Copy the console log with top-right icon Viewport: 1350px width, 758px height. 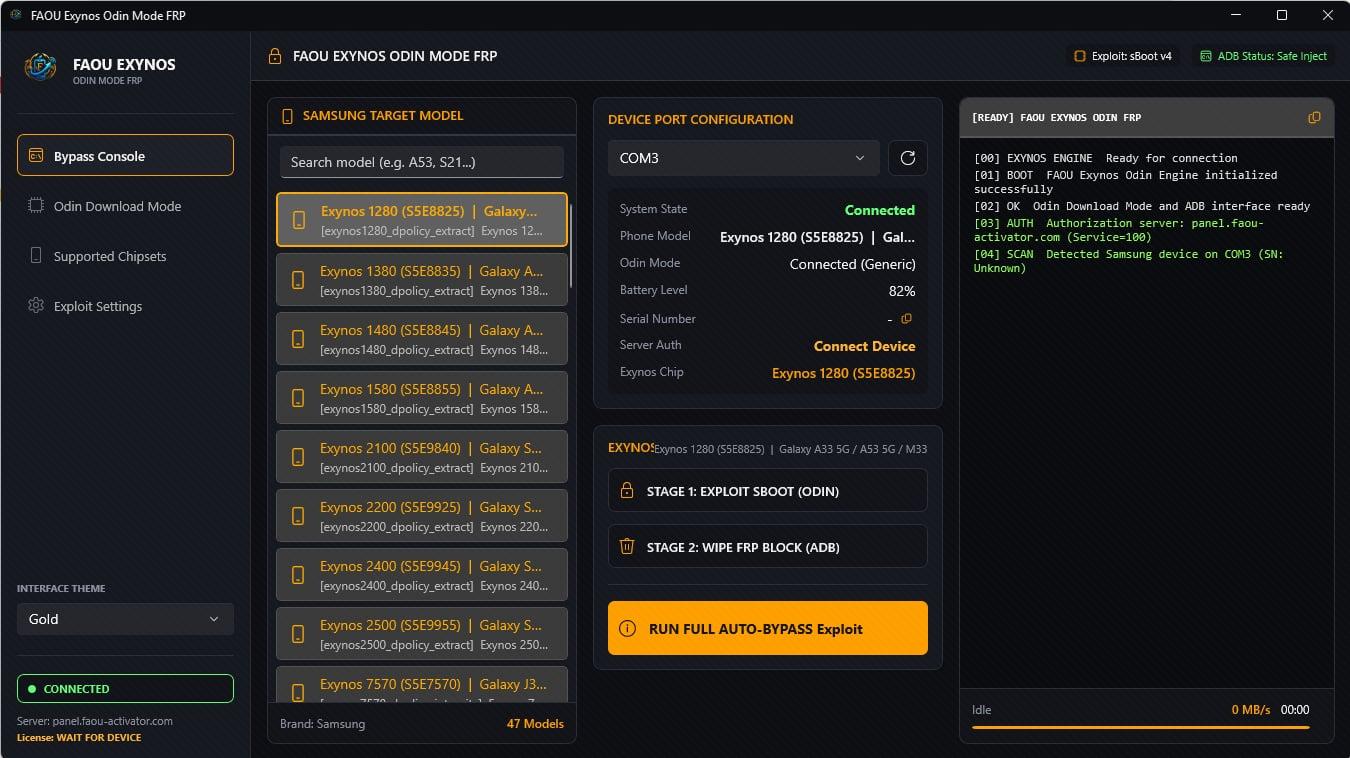click(1314, 117)
